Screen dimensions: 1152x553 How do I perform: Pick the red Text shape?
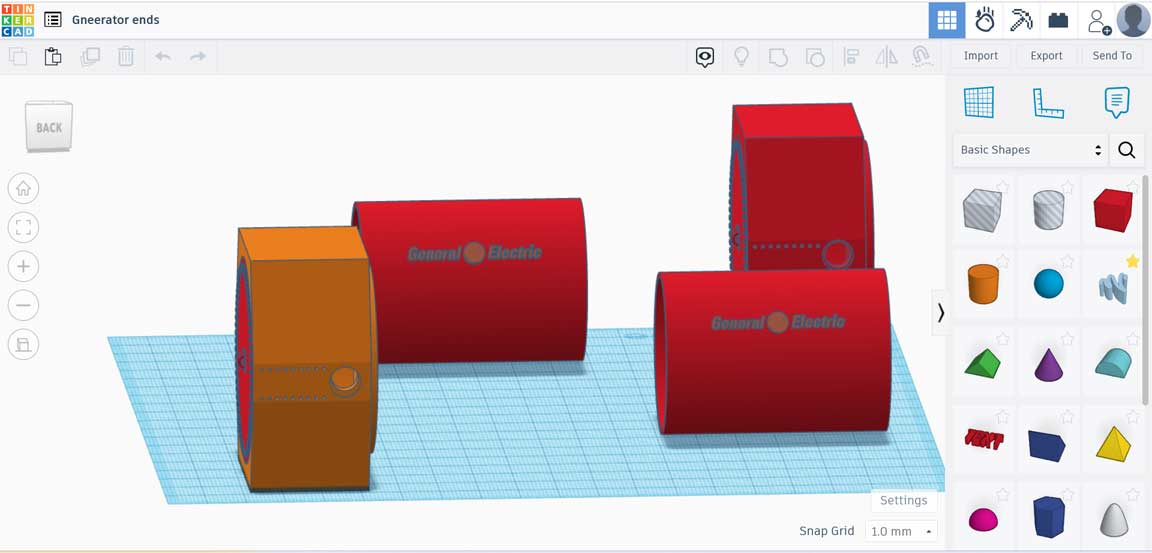(x=983, y=439)
